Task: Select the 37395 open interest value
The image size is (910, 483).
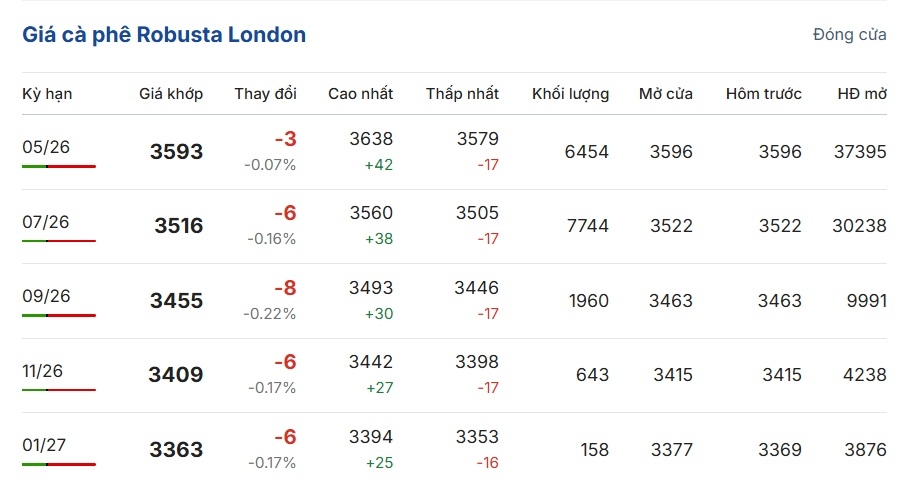Action: [x=860, y=152]
